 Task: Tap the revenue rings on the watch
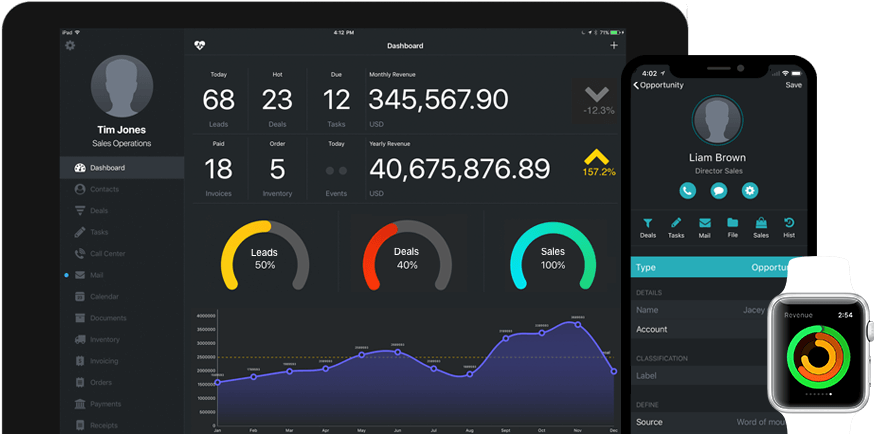click(x=818, y=358)
